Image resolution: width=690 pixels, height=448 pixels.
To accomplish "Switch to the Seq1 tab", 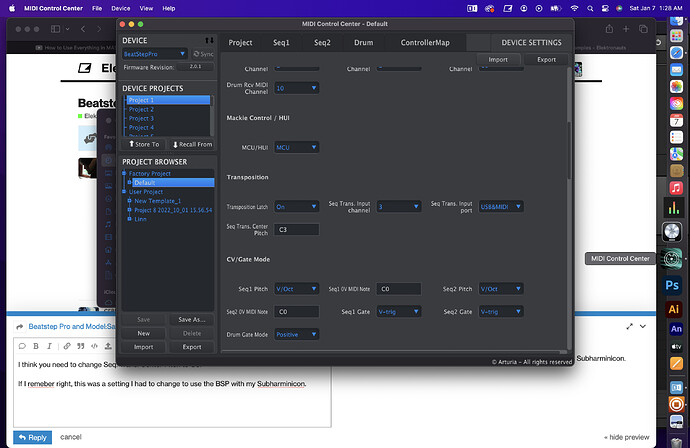I will coord(281,43).
